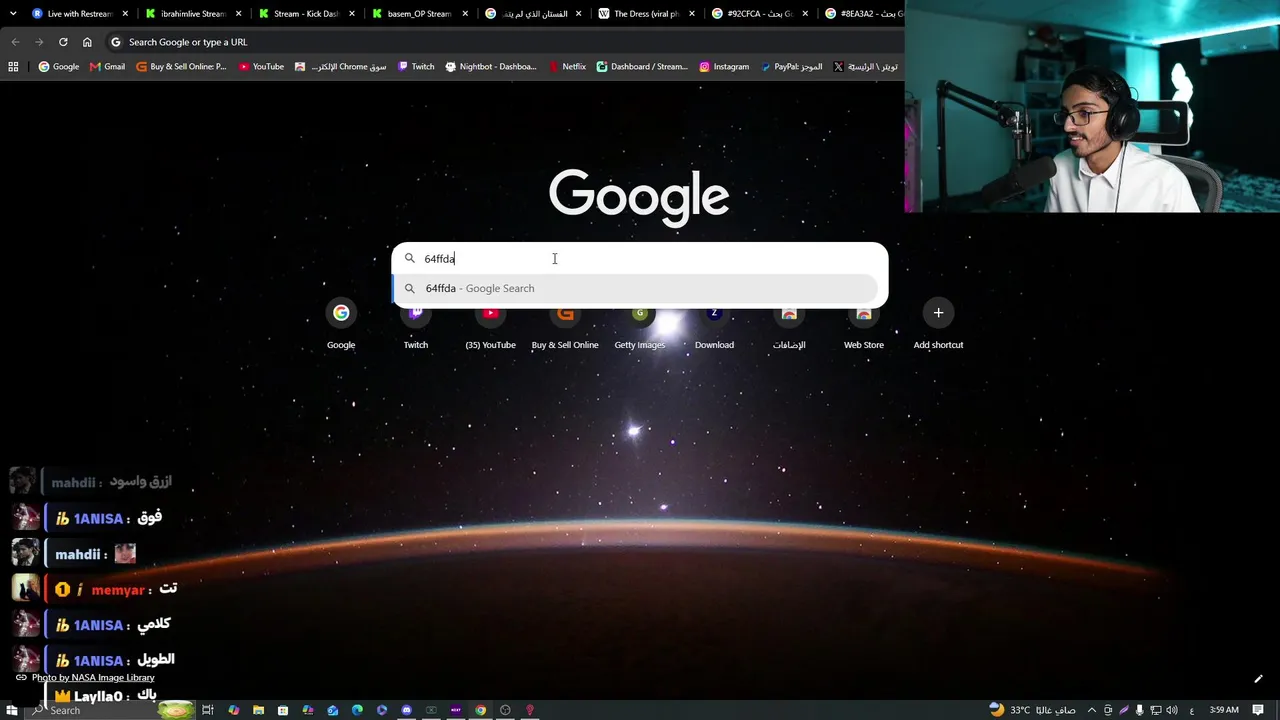Image resolution: width=1280 pixels, height=720 pixels.
Task: Click the taskbar Search box
Action: (110, 710)
